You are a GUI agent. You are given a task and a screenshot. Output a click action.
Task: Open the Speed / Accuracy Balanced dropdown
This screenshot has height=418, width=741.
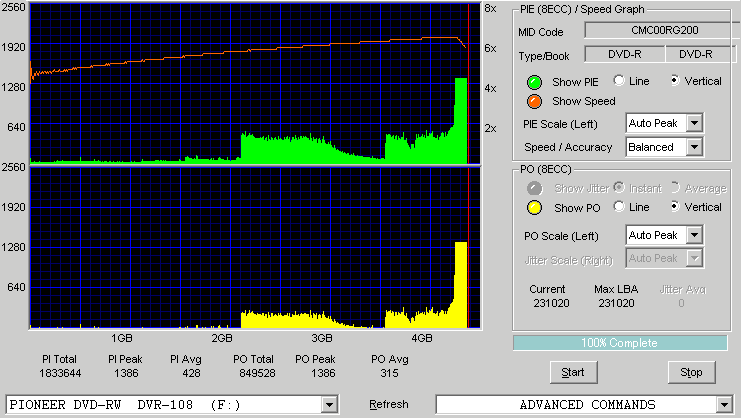[694, 147]
